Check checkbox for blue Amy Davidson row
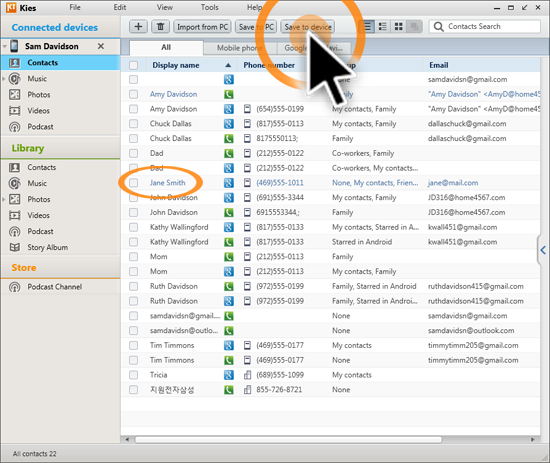 coord(133,94)
